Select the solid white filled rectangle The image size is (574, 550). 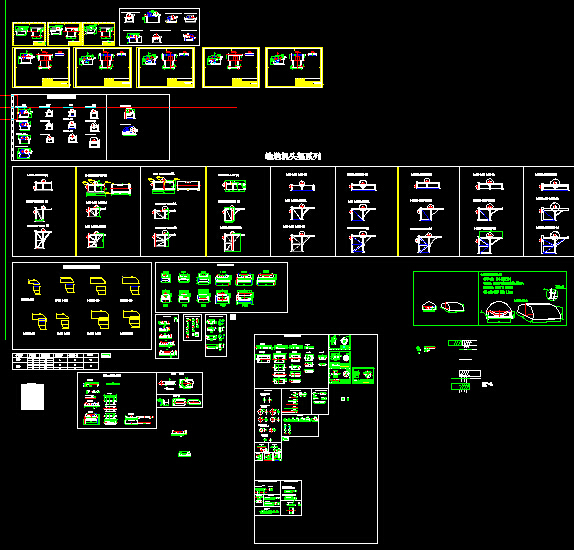pos(33,397)
